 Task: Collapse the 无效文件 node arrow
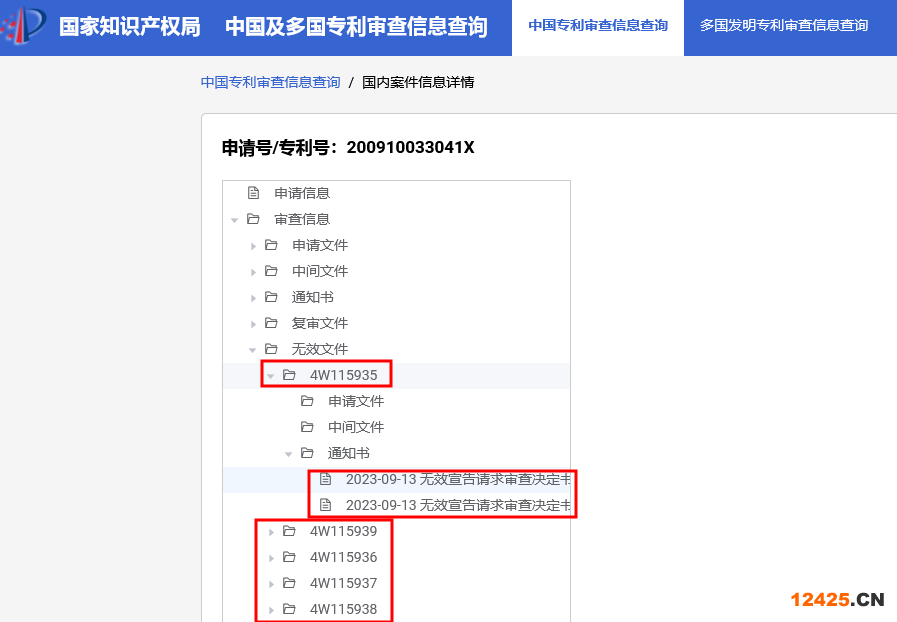pos(253,350)
